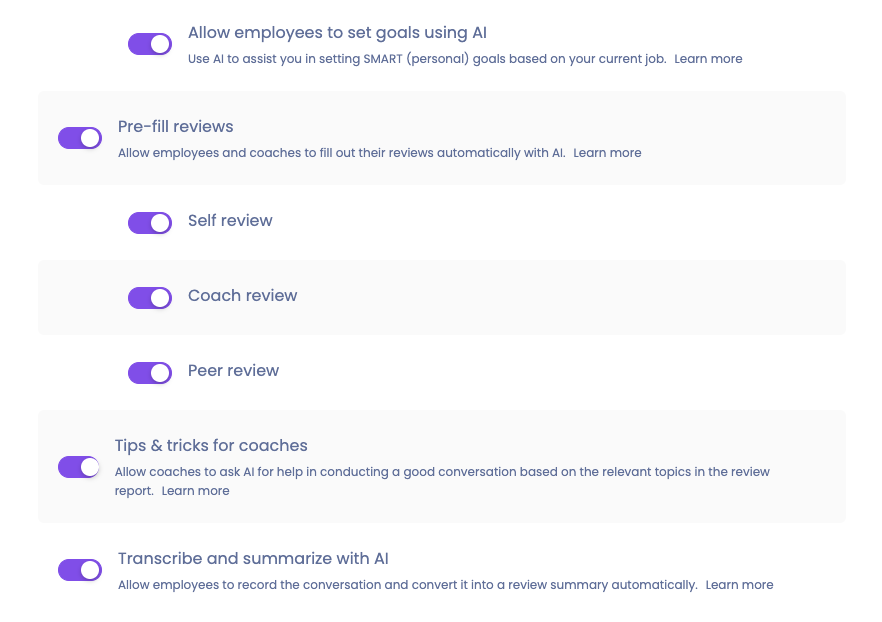Image resolution: width=882 pixels, height=622 pixels.
Task: Click the 'Allow employees to record' description text
Action: pos(407,585)
